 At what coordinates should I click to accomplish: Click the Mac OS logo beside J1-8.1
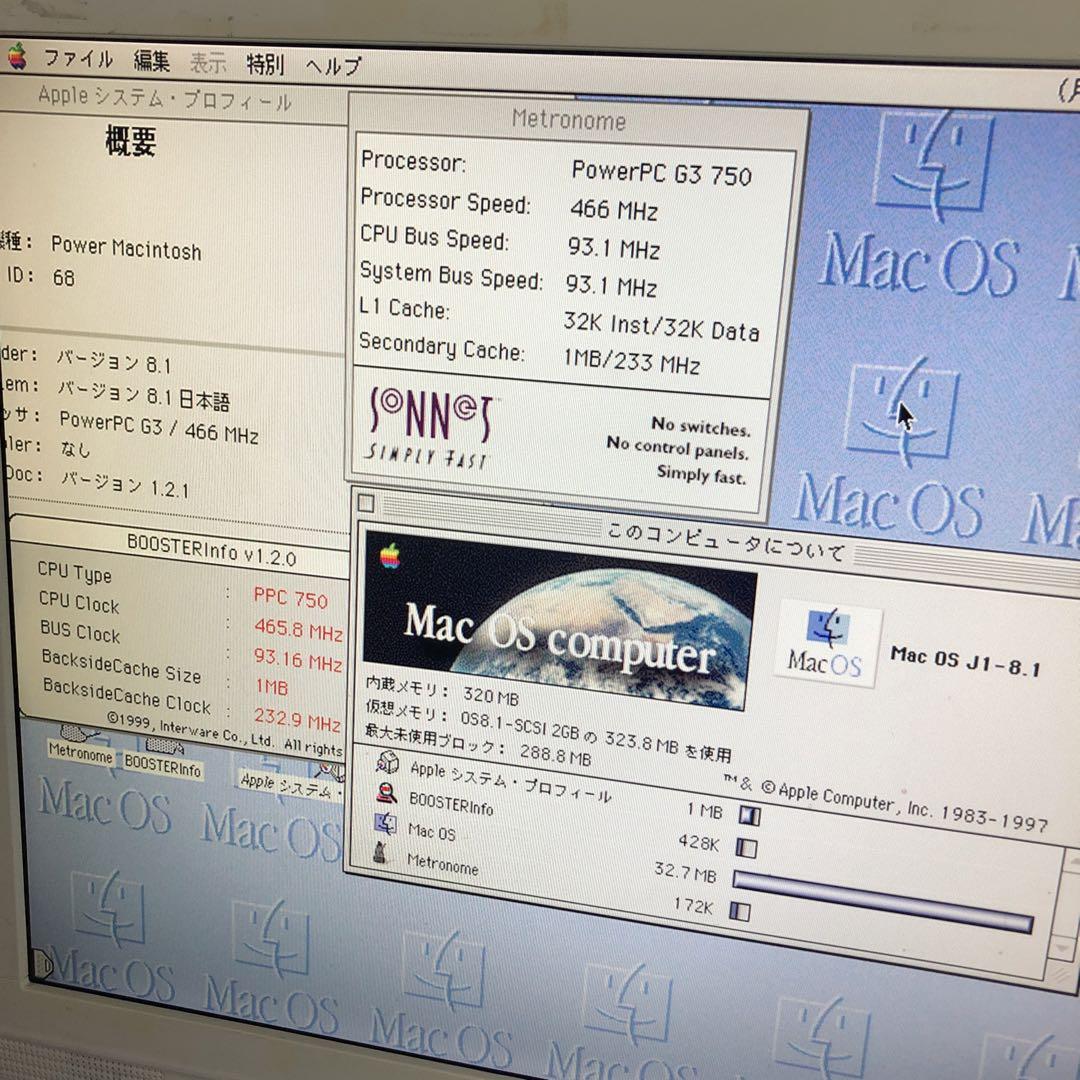pos(826,643)
